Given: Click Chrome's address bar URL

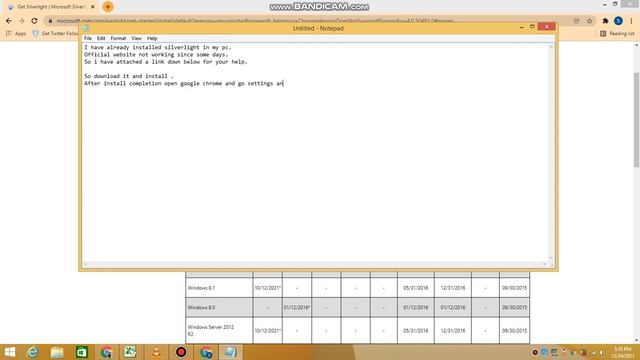Looking at the screenshot, I should coord(255,21).
